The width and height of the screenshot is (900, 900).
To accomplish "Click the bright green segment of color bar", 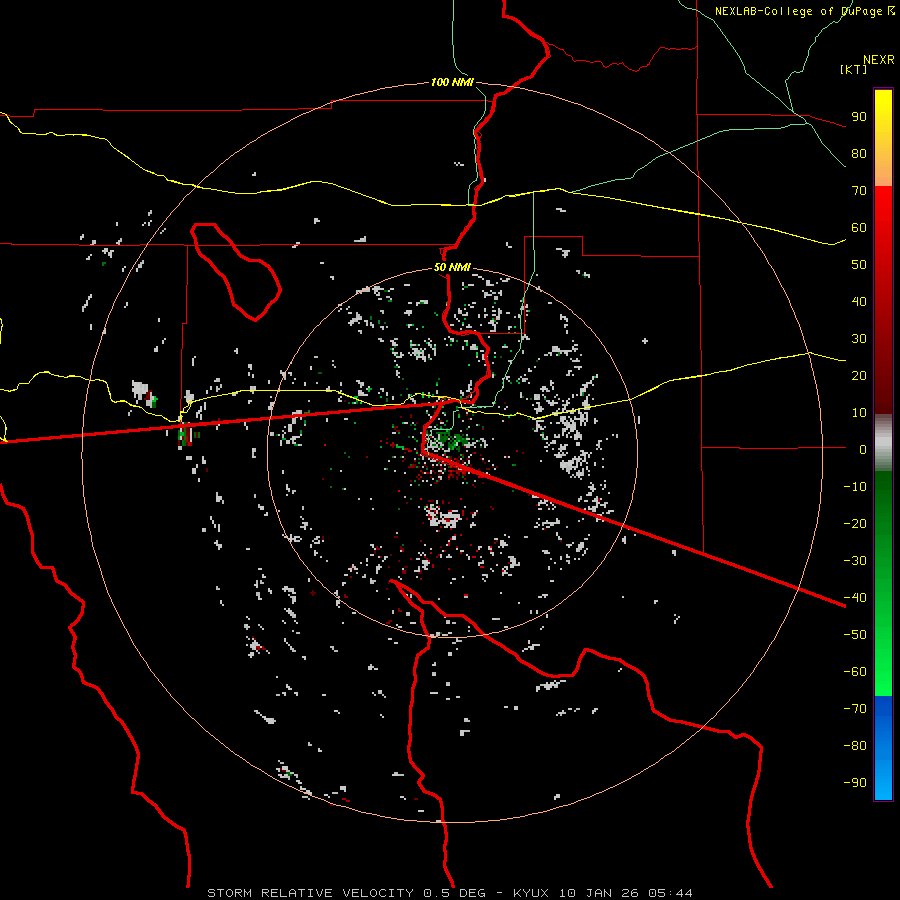I will (x=883, y=584).
